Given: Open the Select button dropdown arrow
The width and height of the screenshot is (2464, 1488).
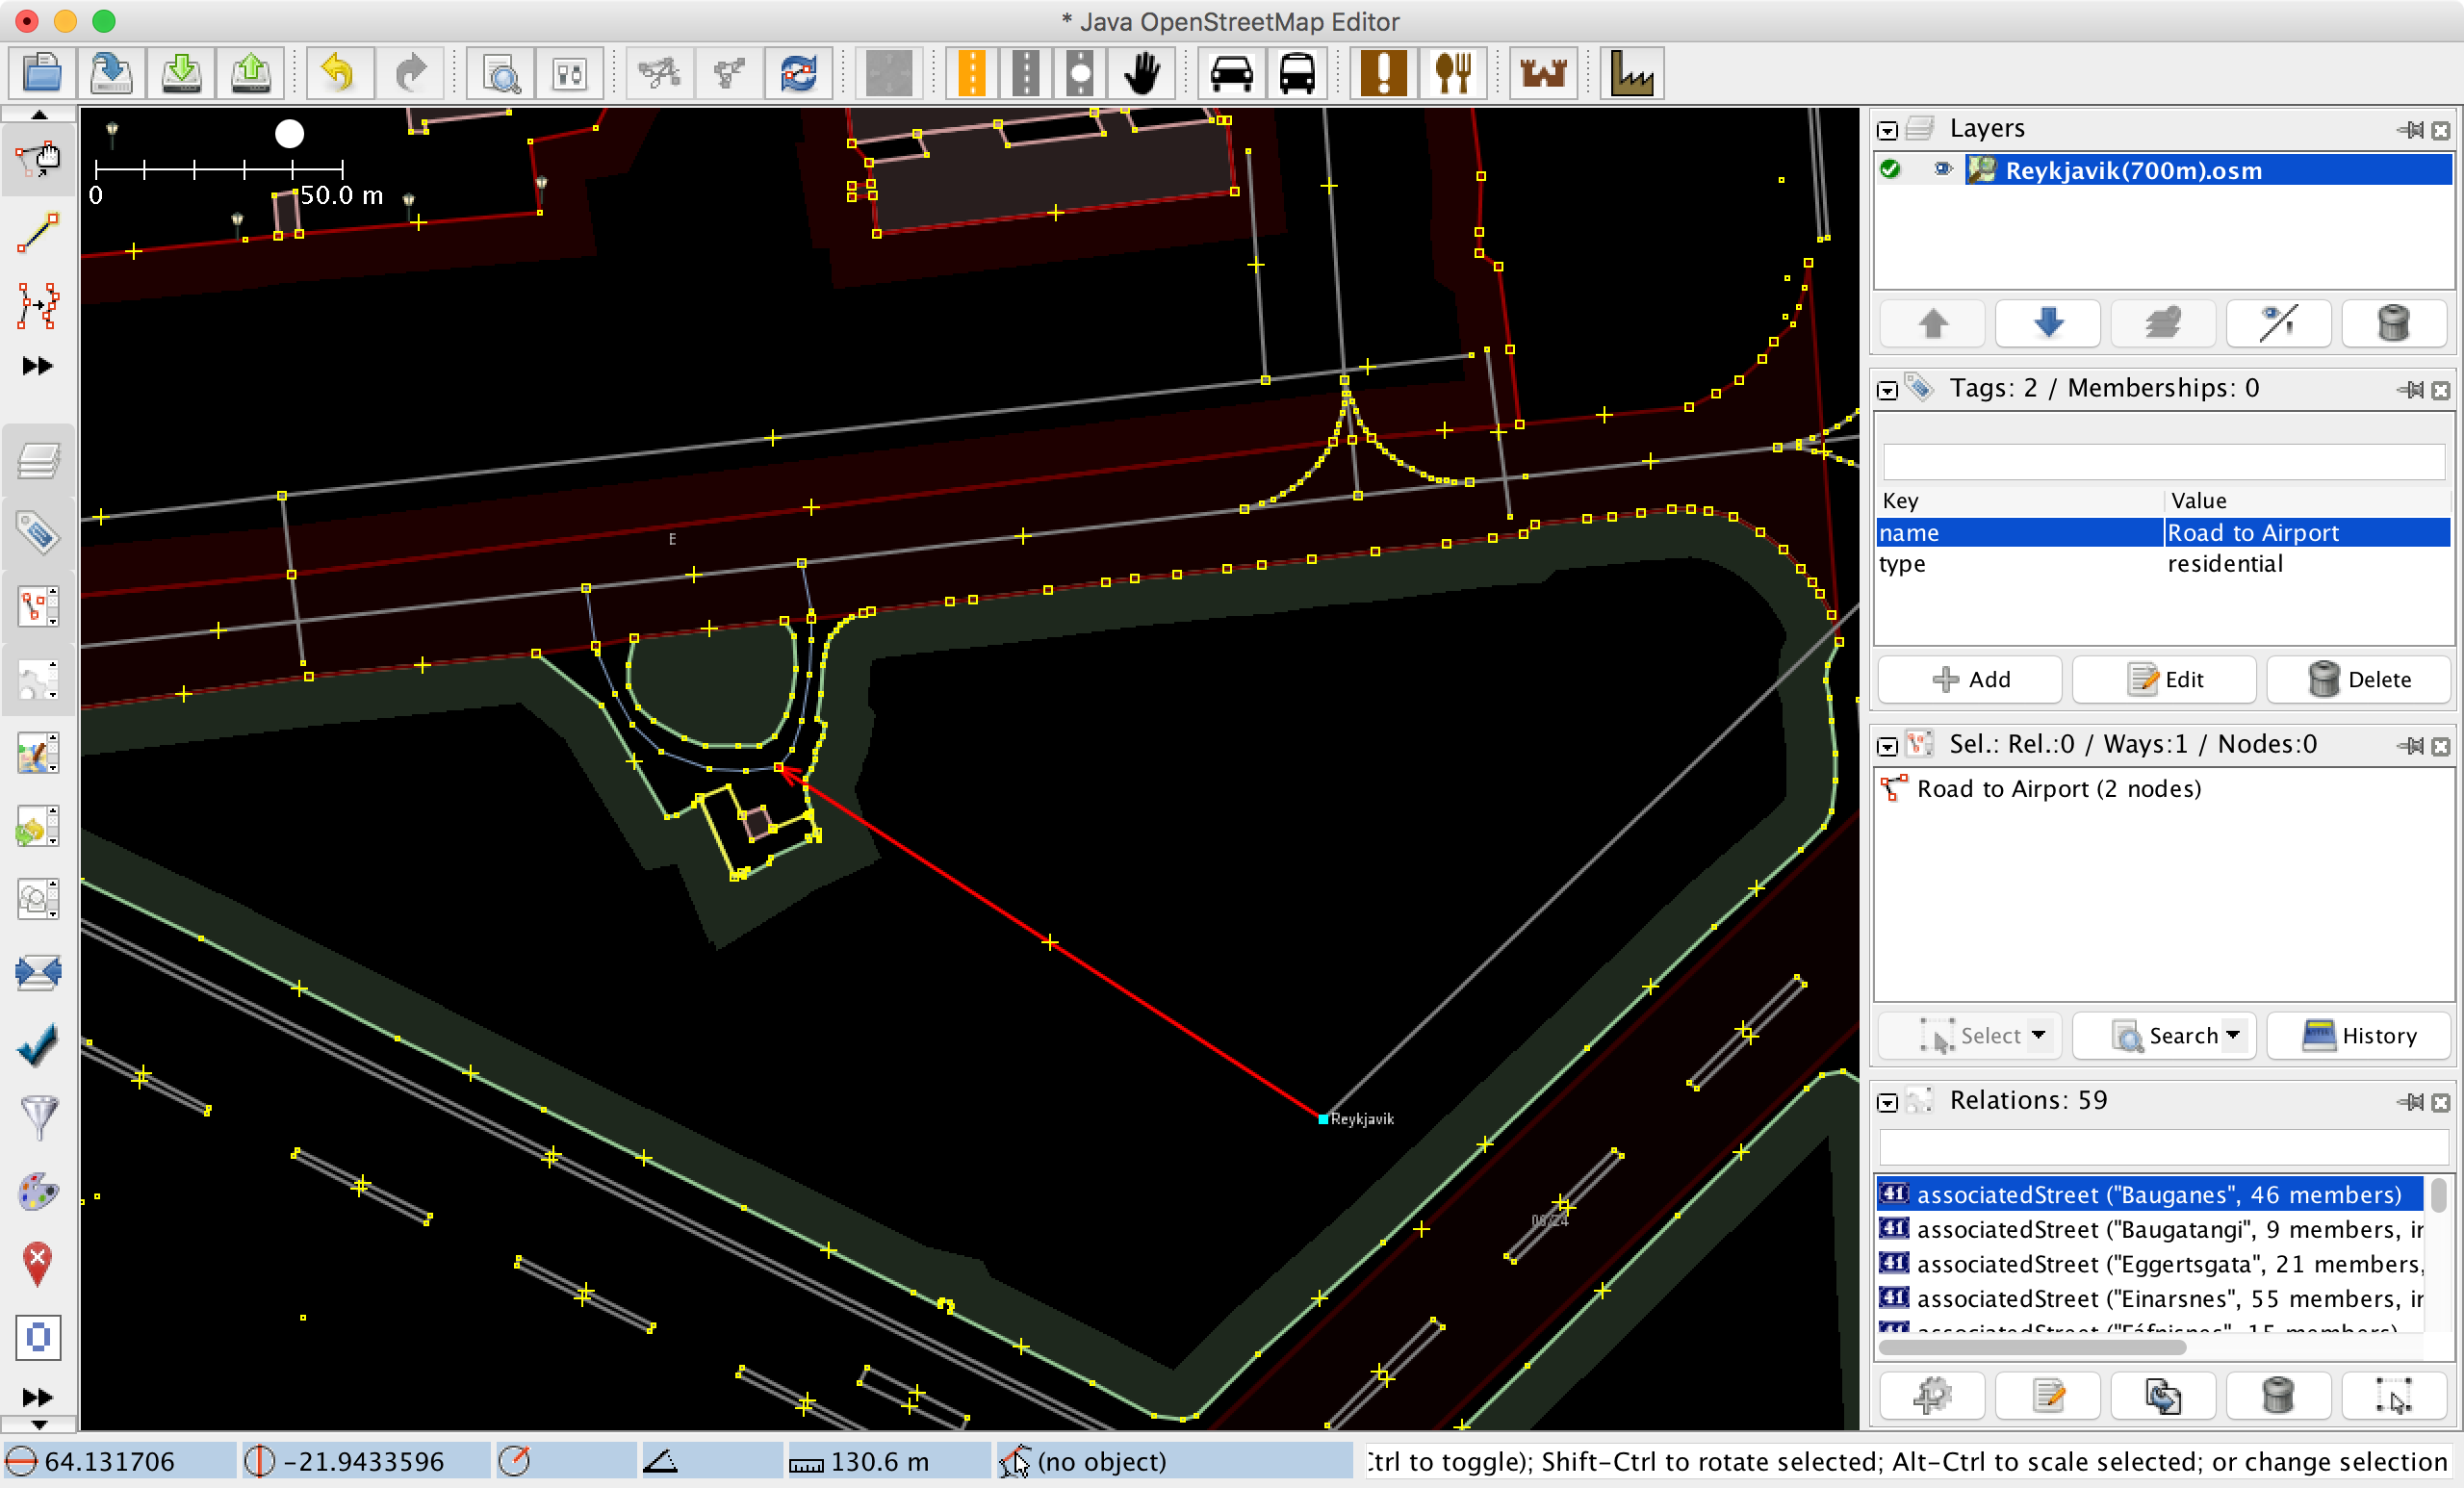Looking at the screenshot, I should [2038, 1035].
